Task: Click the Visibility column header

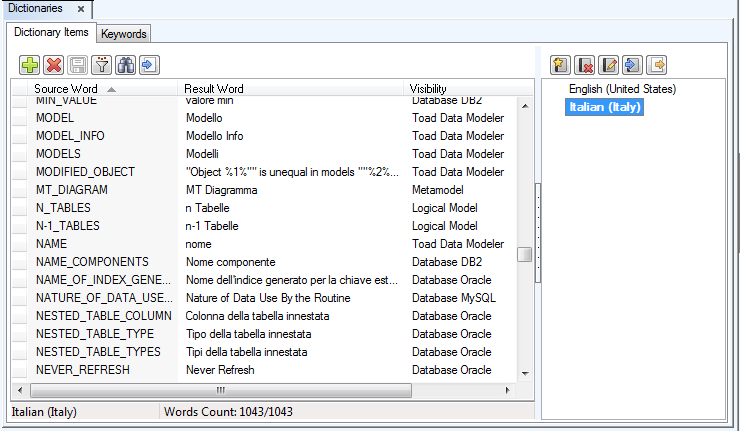Action: [x=428, y=89]
